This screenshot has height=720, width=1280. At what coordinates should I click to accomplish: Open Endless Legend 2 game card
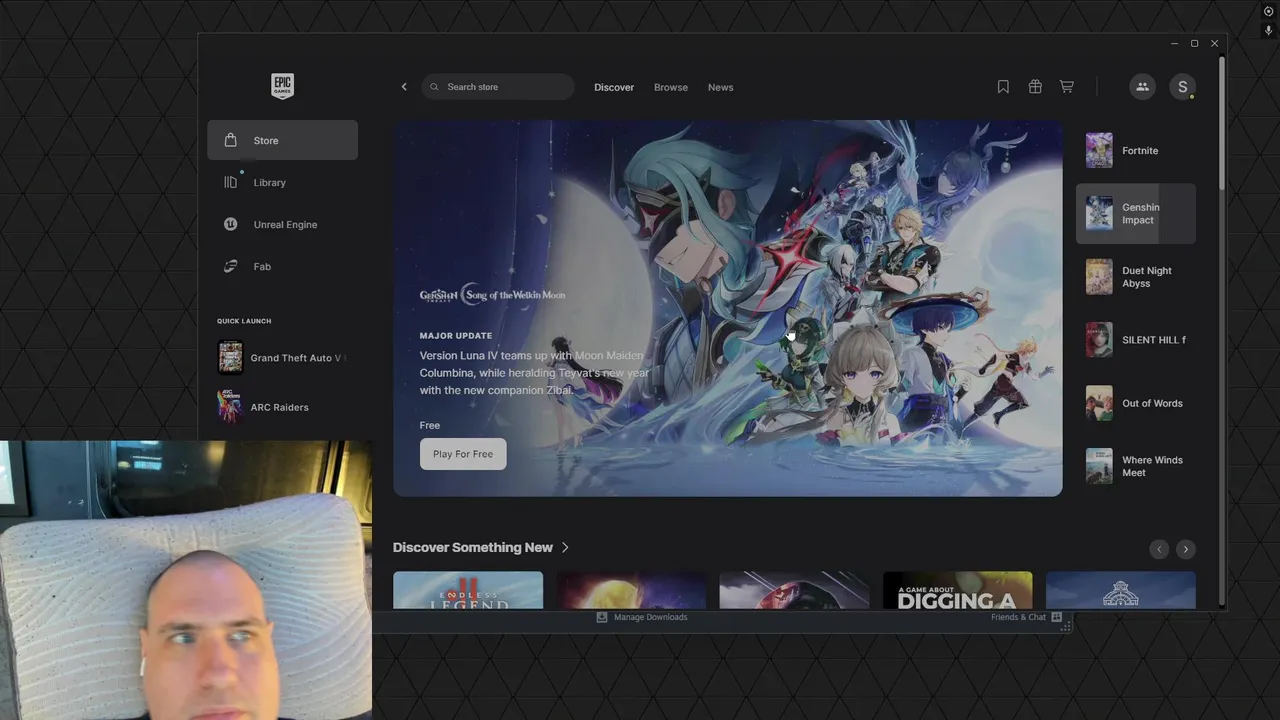(468, 590)
